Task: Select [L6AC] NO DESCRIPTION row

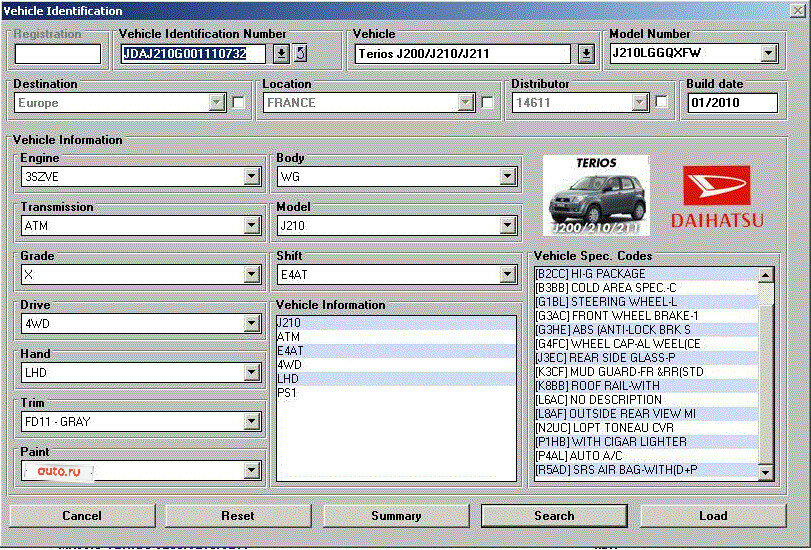Action: pos(647,399)
